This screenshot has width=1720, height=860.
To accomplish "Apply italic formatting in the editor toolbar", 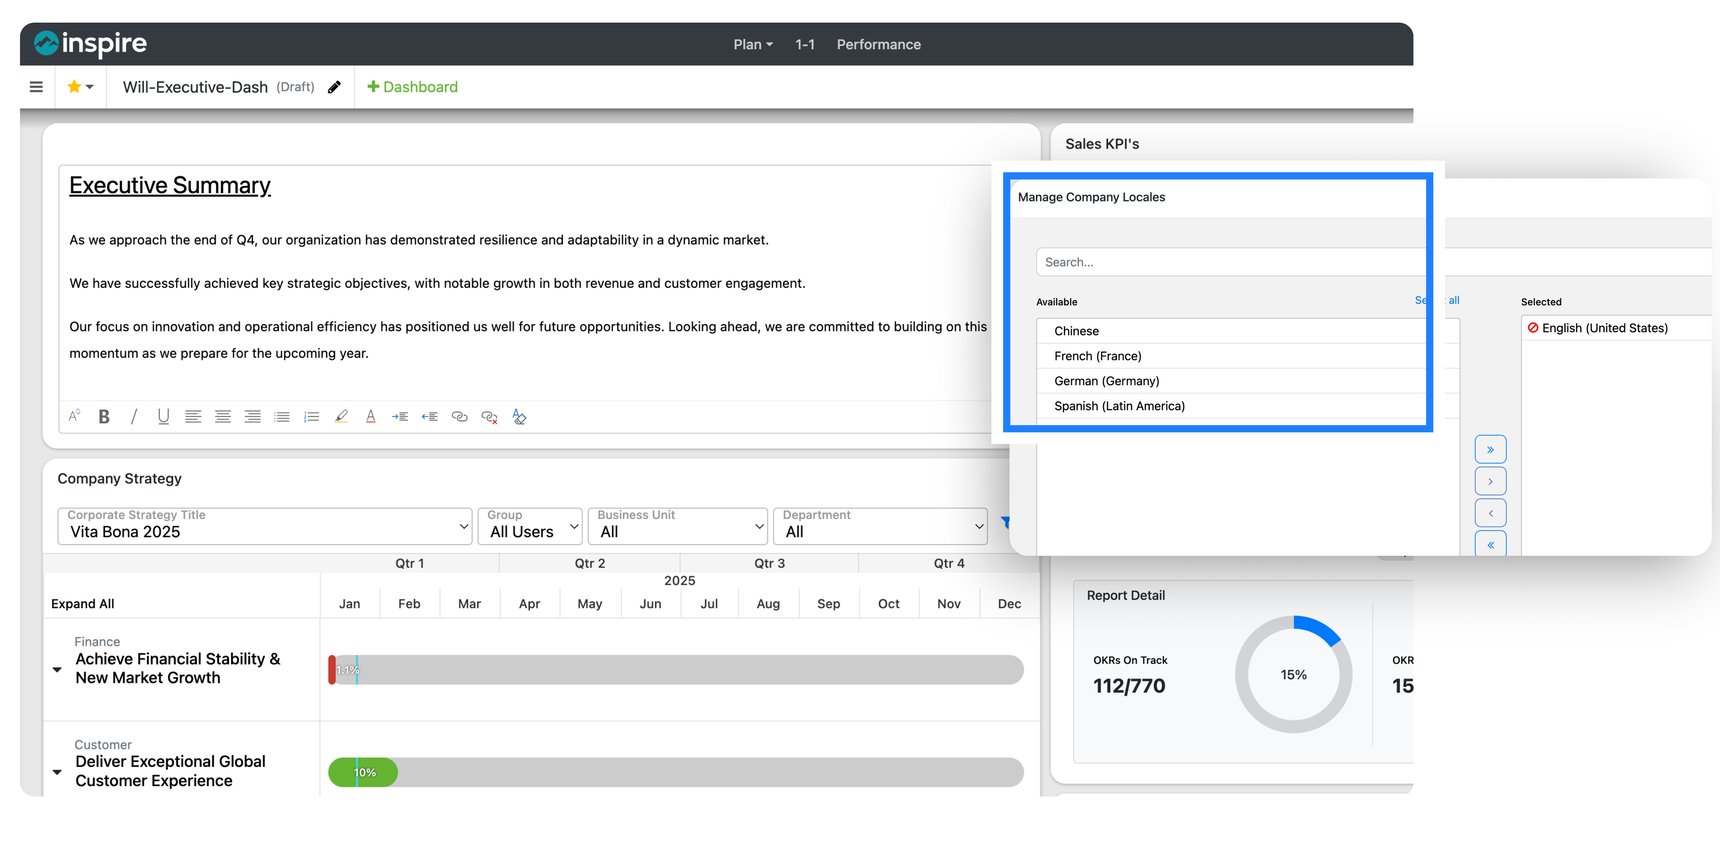I will coord(134,417).
